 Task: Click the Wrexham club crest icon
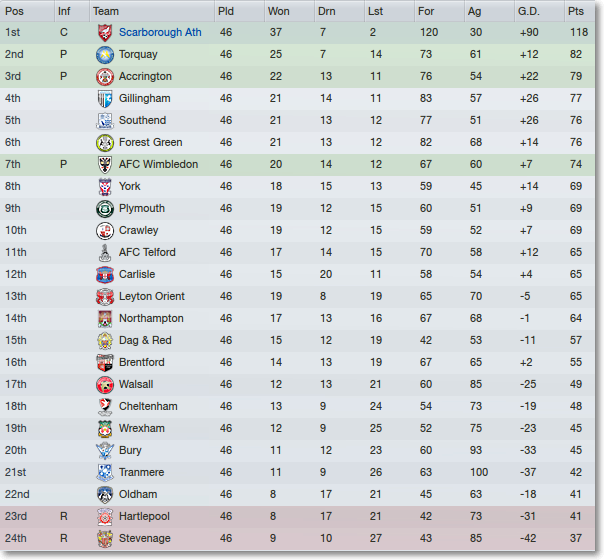click(105, 428)
